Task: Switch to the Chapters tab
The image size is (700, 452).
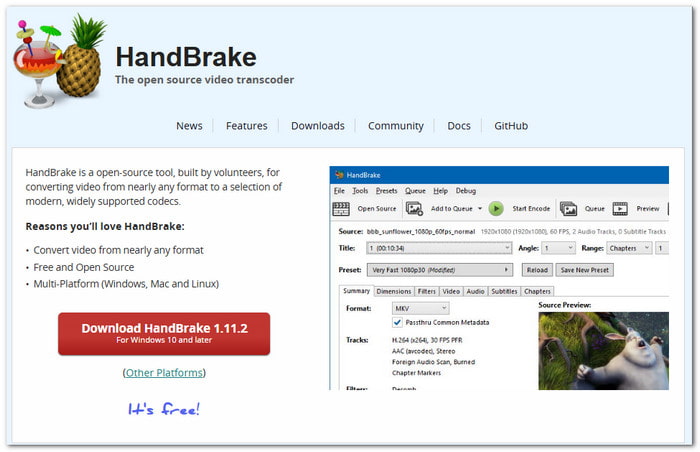Action: [538, 291]
